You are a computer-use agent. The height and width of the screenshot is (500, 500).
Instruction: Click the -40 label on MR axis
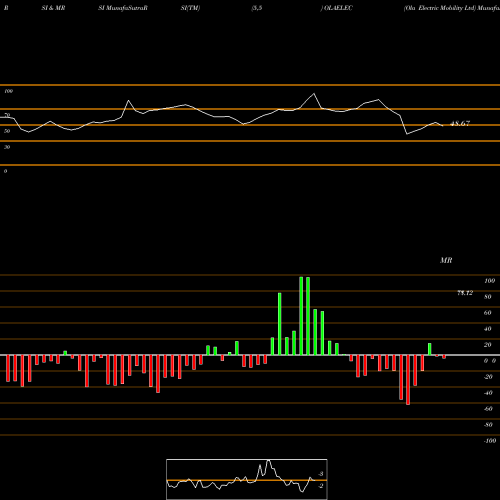point(488,393)
